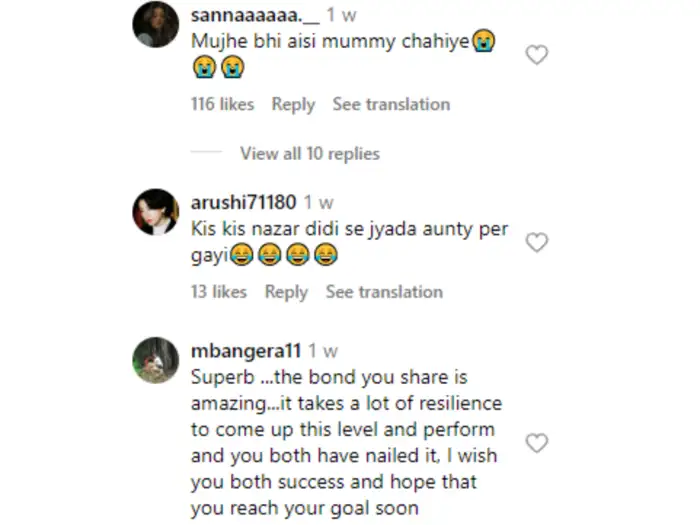This screenshot has width=700, height=525.
Task: Click the 1 w timestamp beside mbangera11
Action: [322, 351]
